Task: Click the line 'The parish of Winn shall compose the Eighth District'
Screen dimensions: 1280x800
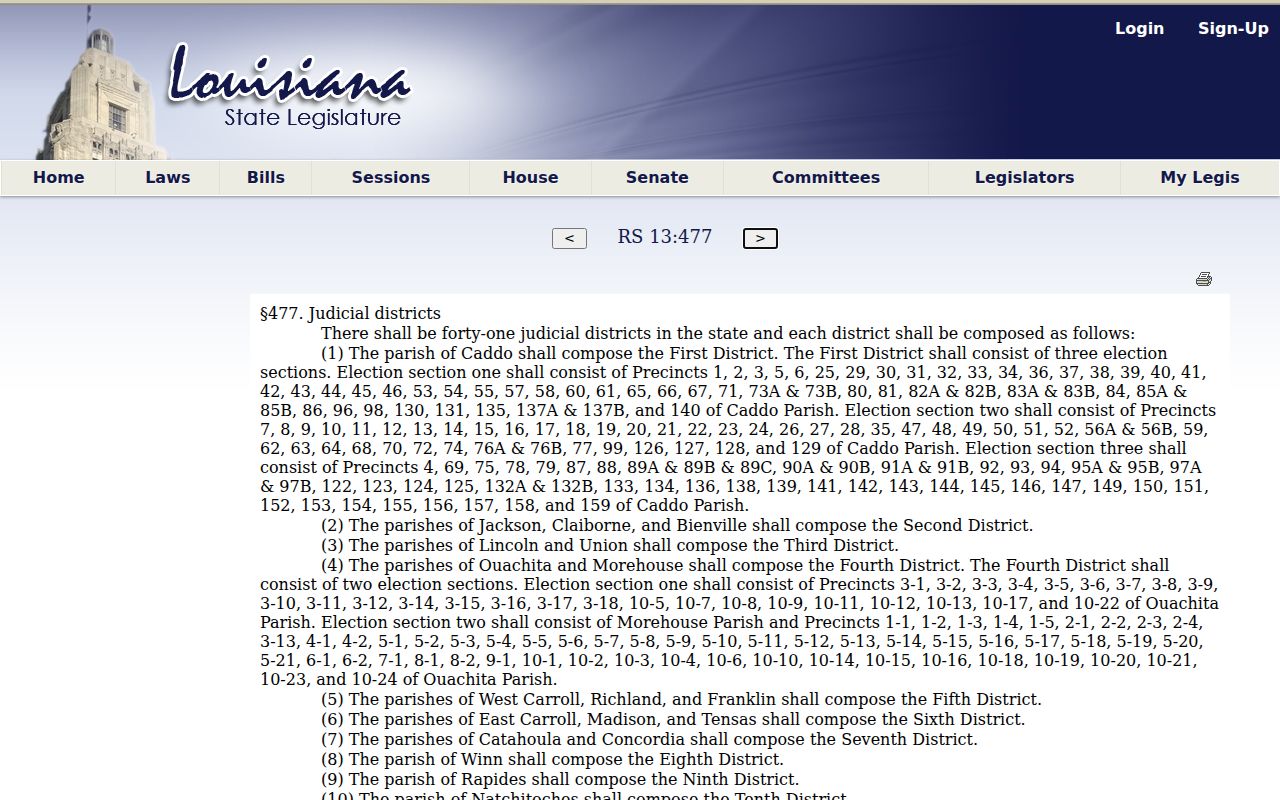Action: [x=552, y=760]
